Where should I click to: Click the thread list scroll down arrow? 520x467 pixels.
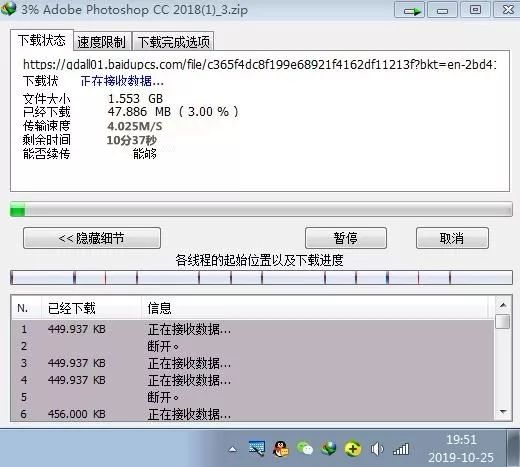(503, 412)
